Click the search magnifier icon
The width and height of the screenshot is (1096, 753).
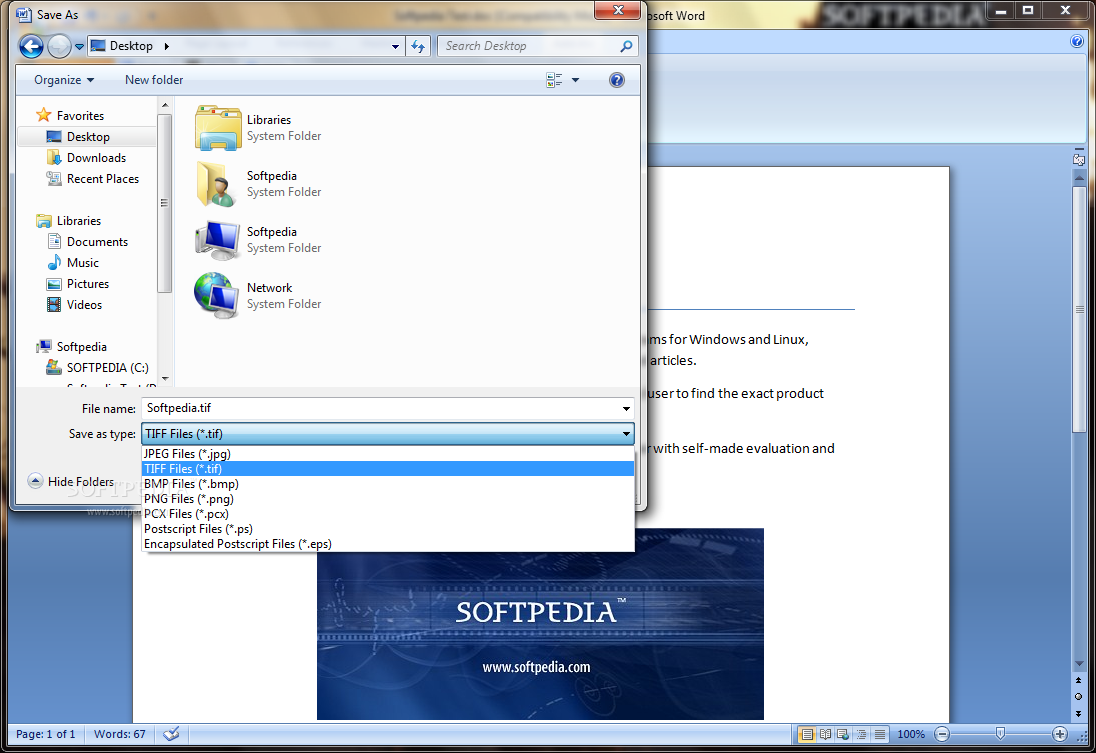point(626,46)
